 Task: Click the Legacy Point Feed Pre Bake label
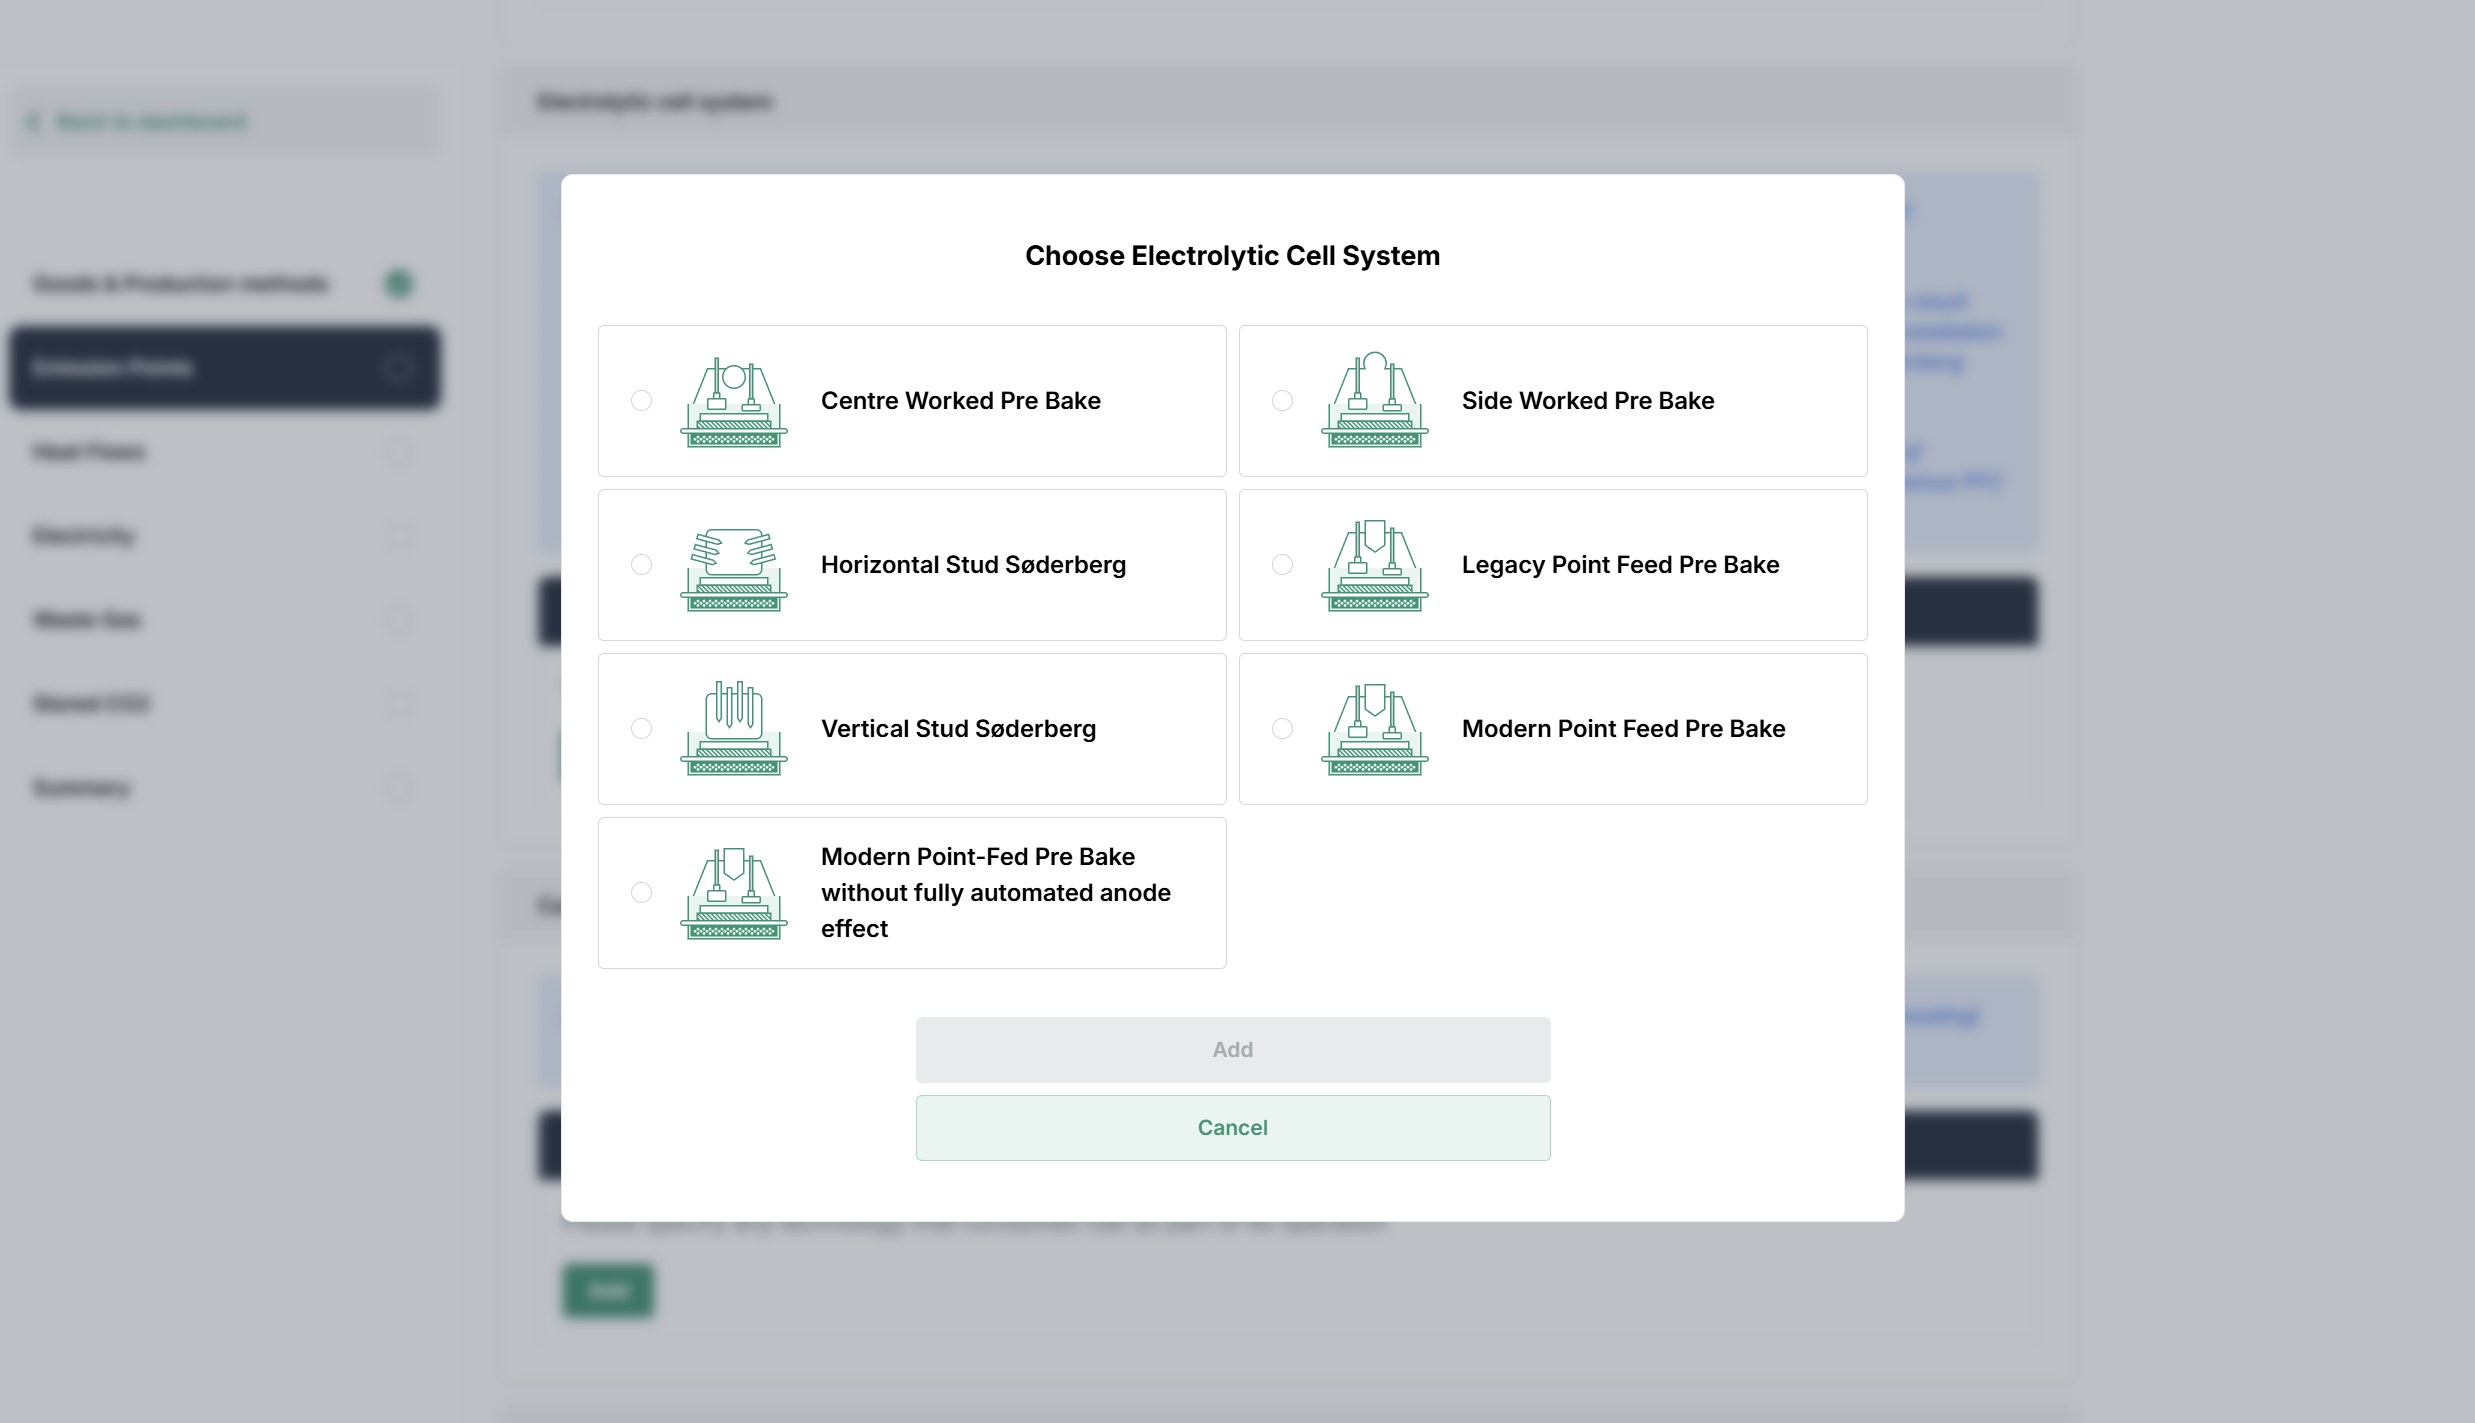tap(1620, 565)
